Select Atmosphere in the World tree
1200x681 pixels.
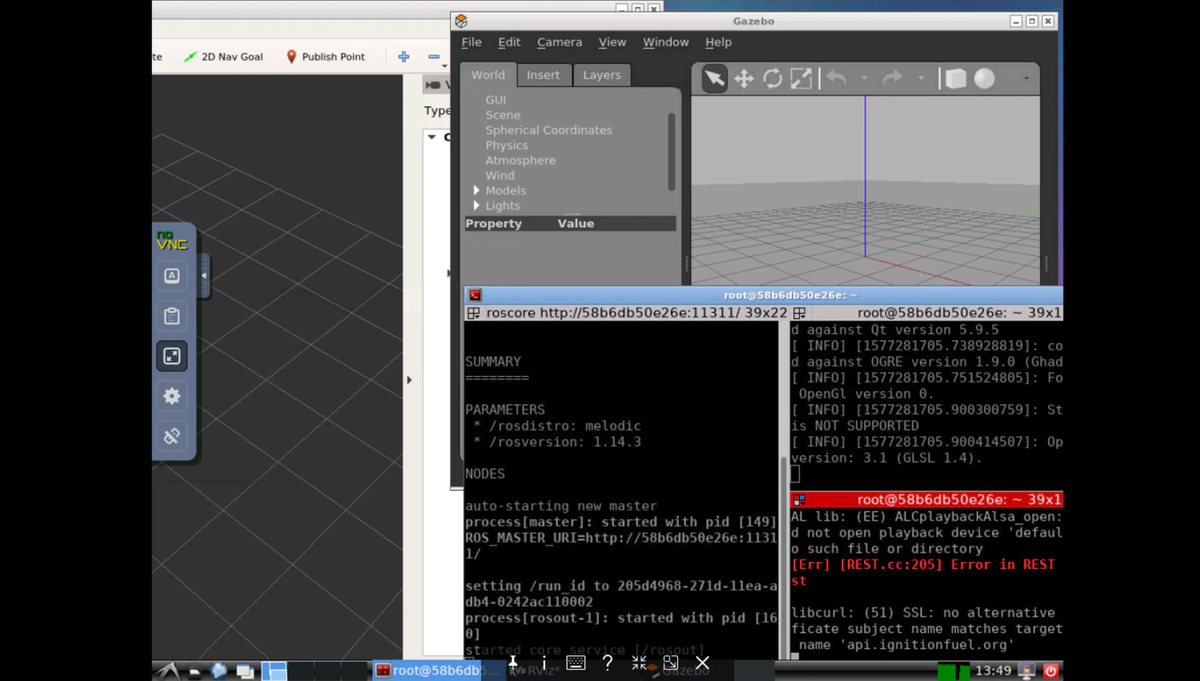pyautogui.click(x=520, y=160)
